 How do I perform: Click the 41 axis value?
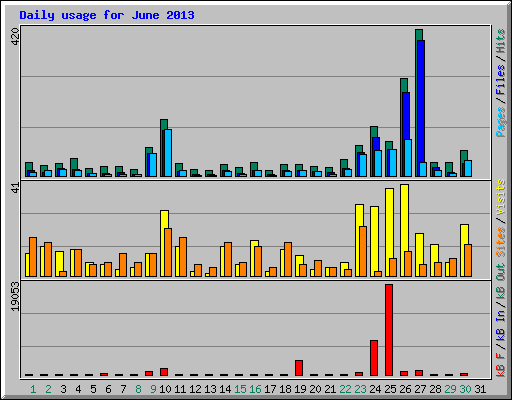[x=15, y=188]
